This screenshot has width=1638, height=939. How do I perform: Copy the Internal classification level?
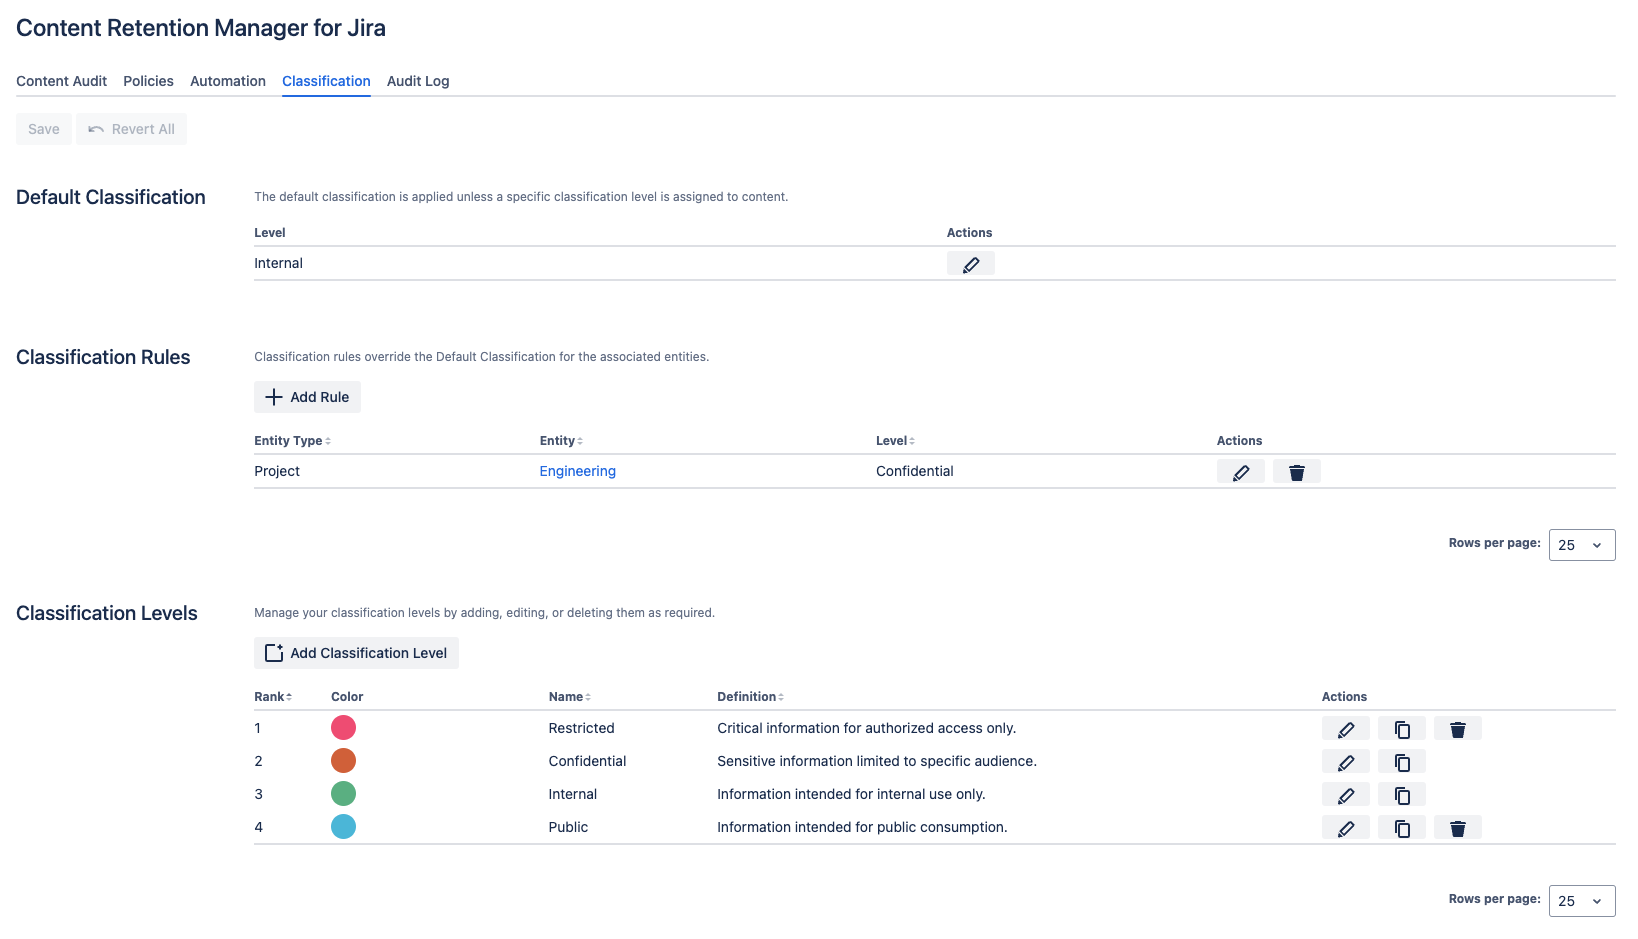(1401, 795)
